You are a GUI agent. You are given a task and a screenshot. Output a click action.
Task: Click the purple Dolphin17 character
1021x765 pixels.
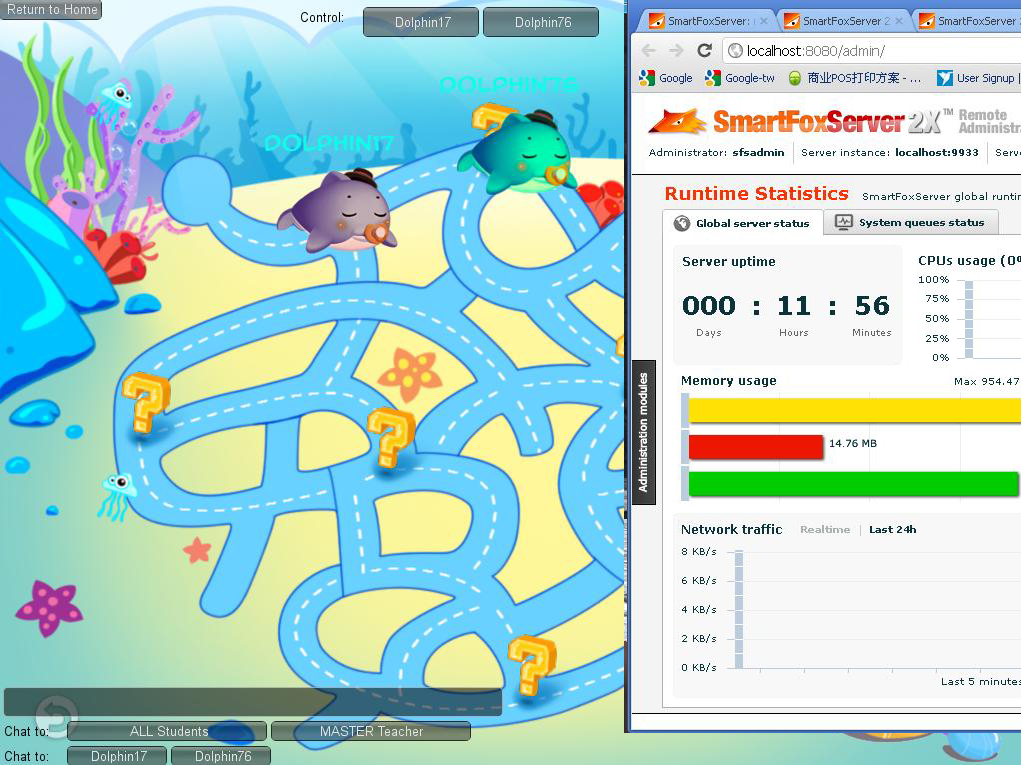click(338, 211)
